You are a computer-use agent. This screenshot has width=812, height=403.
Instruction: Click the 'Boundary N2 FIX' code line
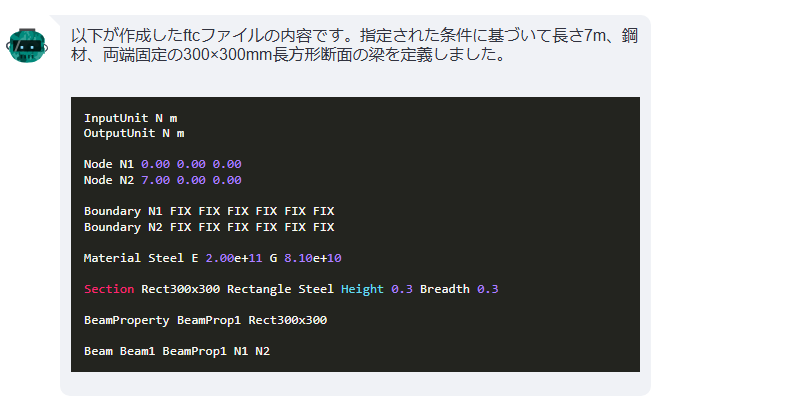(x=209, y=227)
